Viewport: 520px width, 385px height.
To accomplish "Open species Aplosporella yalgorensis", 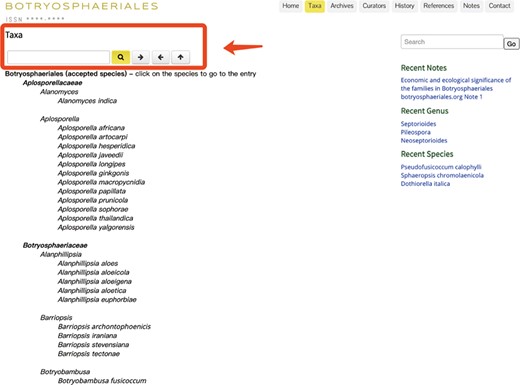I will 96,227.
